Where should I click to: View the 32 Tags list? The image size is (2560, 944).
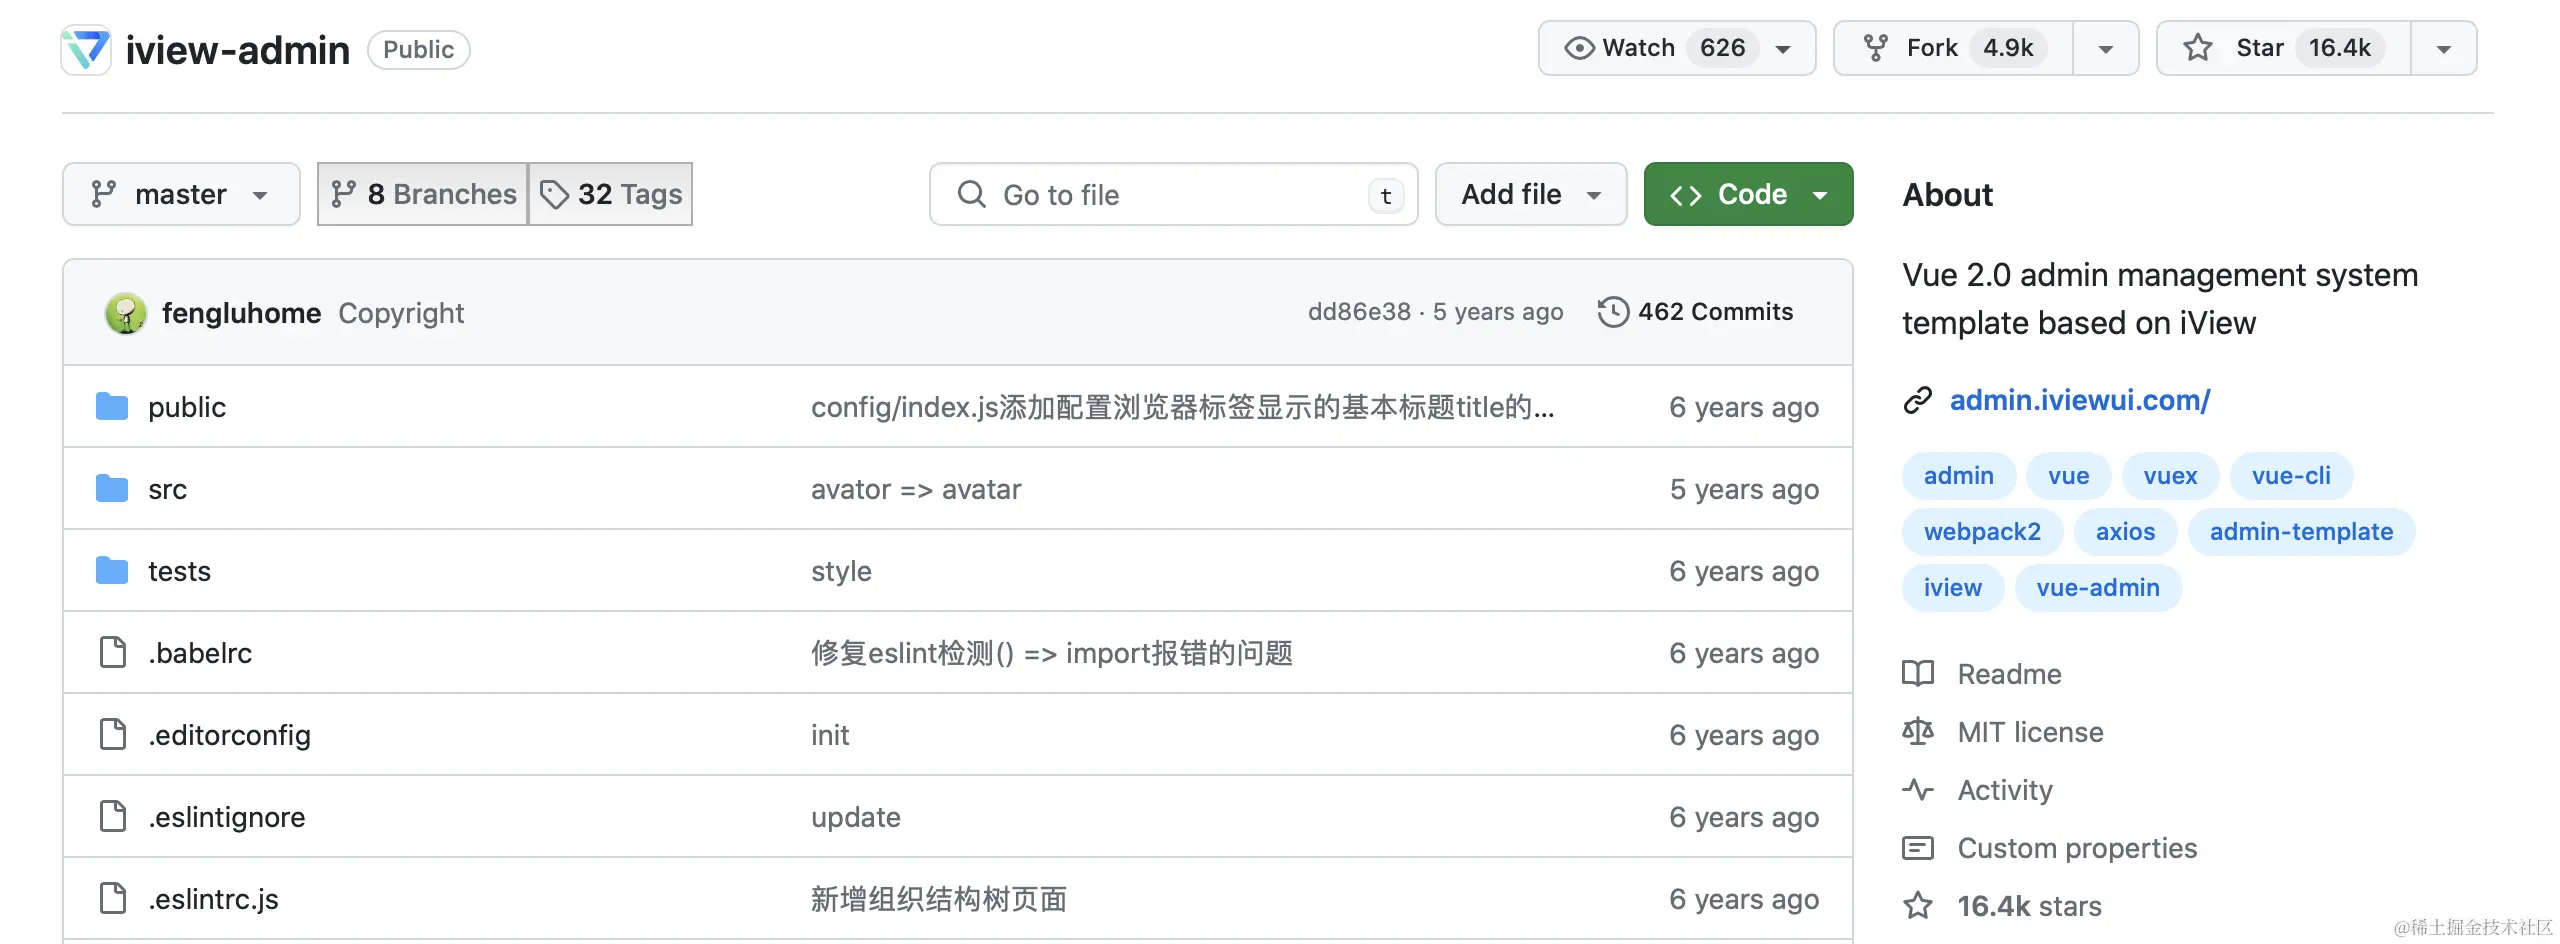pos(611,194)
